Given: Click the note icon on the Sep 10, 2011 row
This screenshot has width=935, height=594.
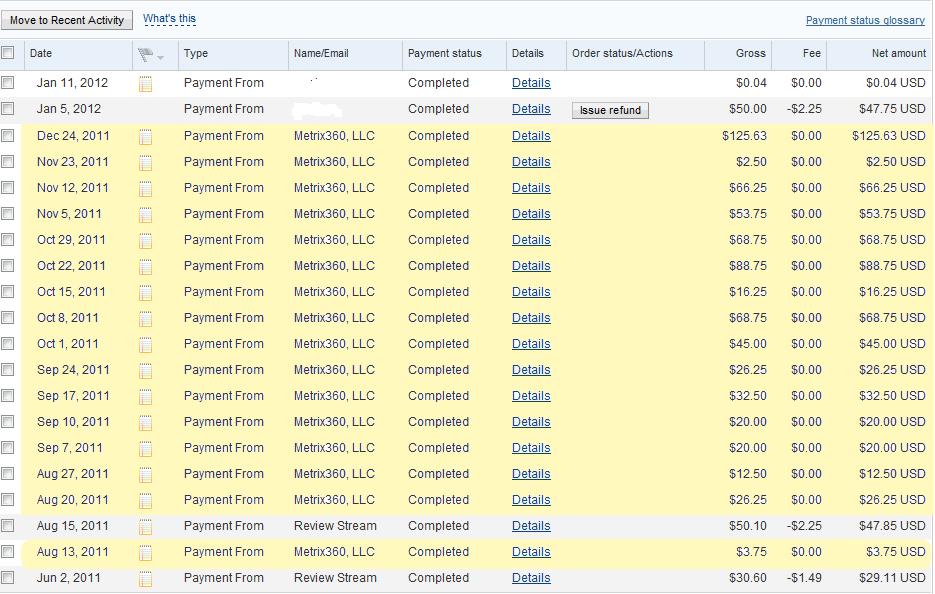Looking at the screenshot, I should click(146, 421).
